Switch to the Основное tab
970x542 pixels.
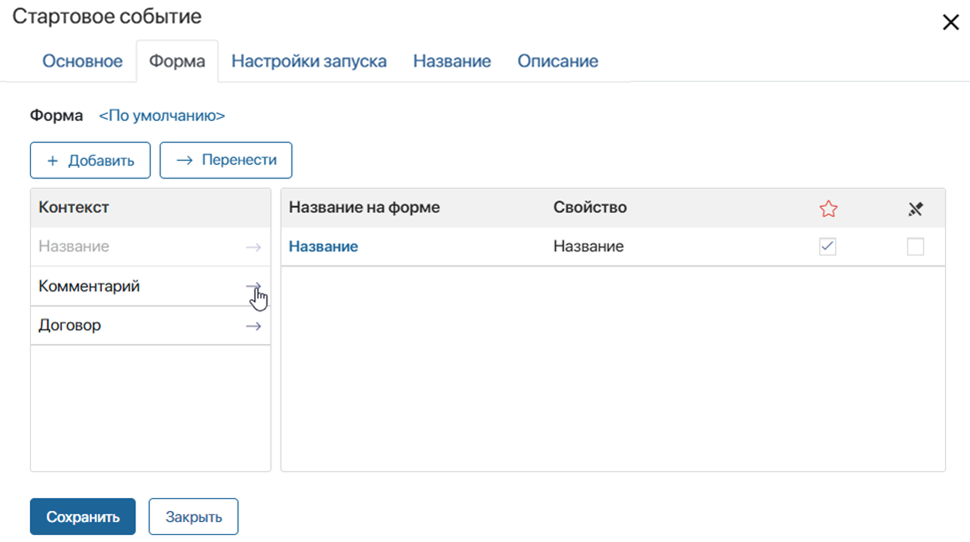click(x=82, y=61)
